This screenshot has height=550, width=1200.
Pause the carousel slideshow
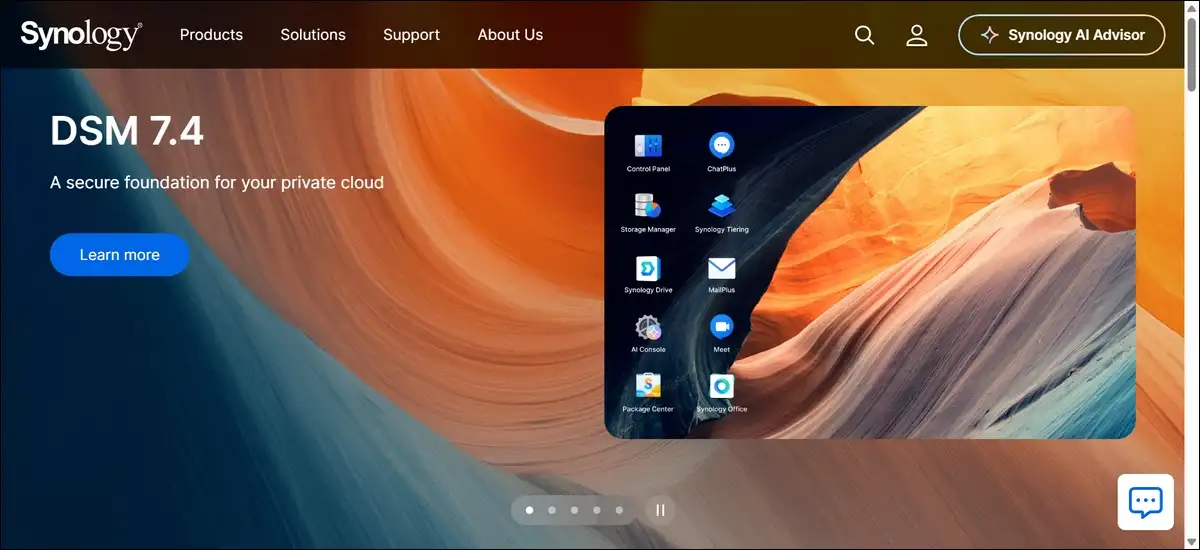tap(660, 510)
